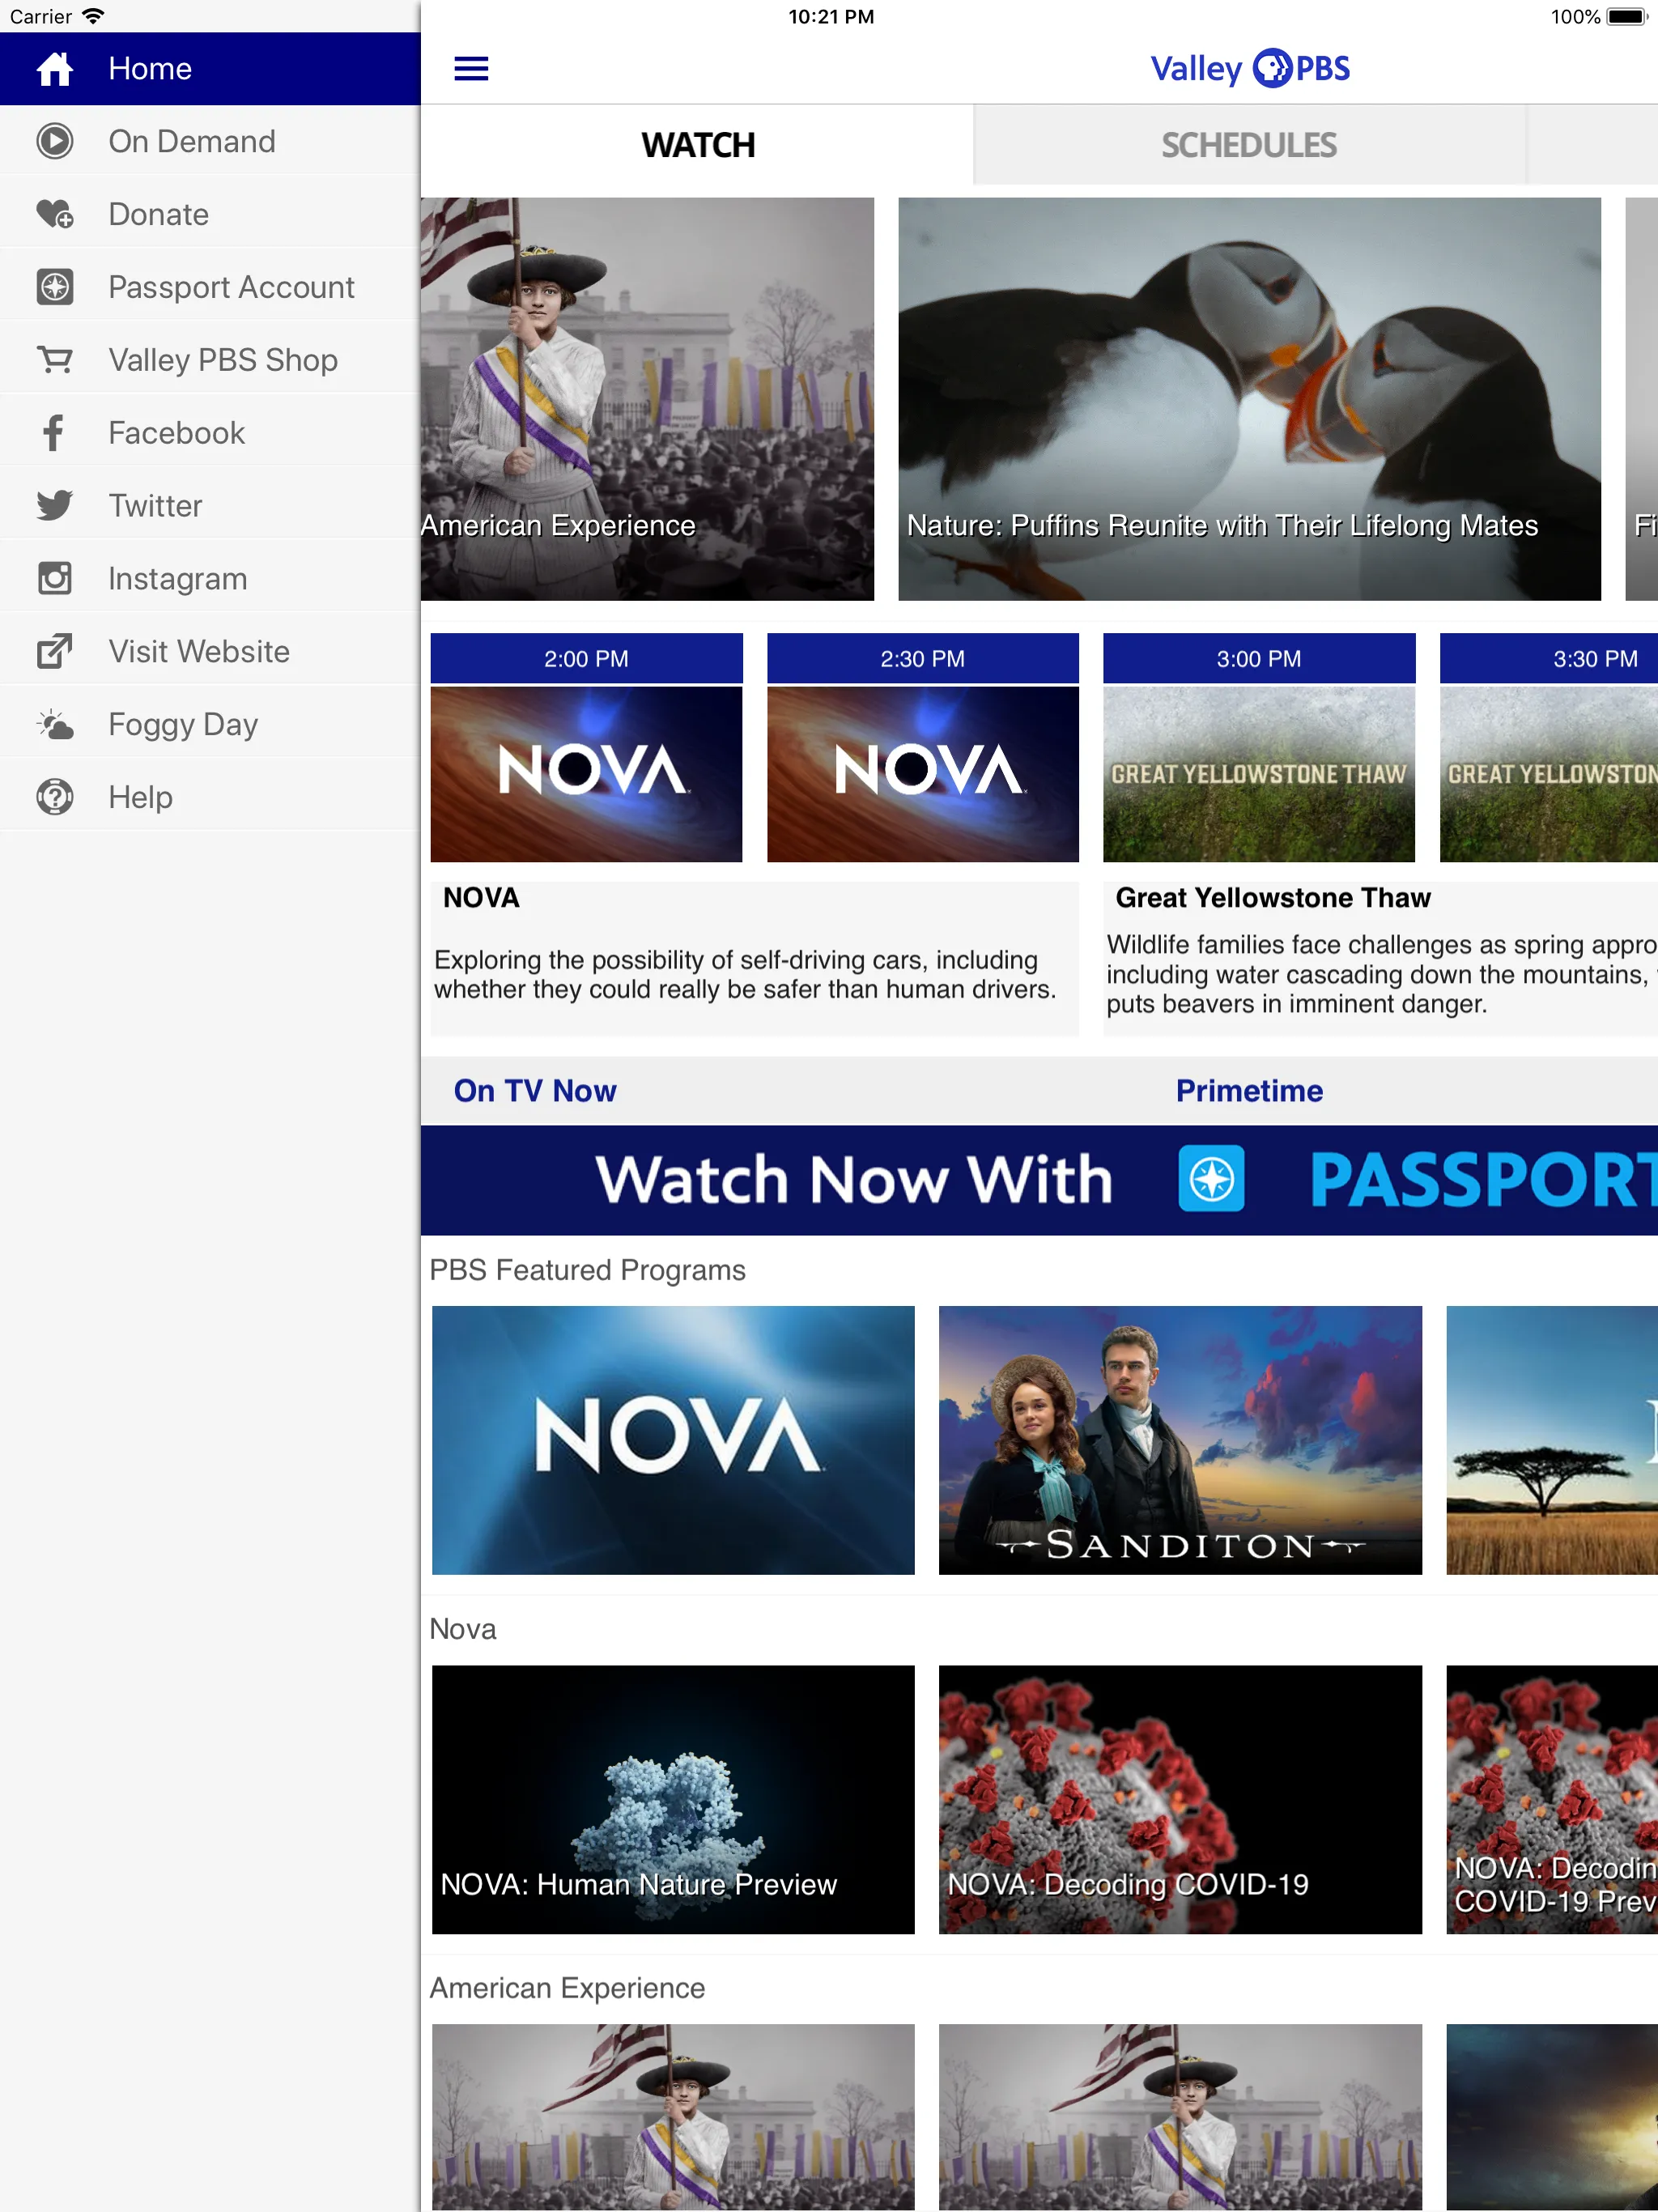This screenshot has height=2212, width=1658.
Task: Switch to the SCHEDULES tab
Action: coord(1249,145)
